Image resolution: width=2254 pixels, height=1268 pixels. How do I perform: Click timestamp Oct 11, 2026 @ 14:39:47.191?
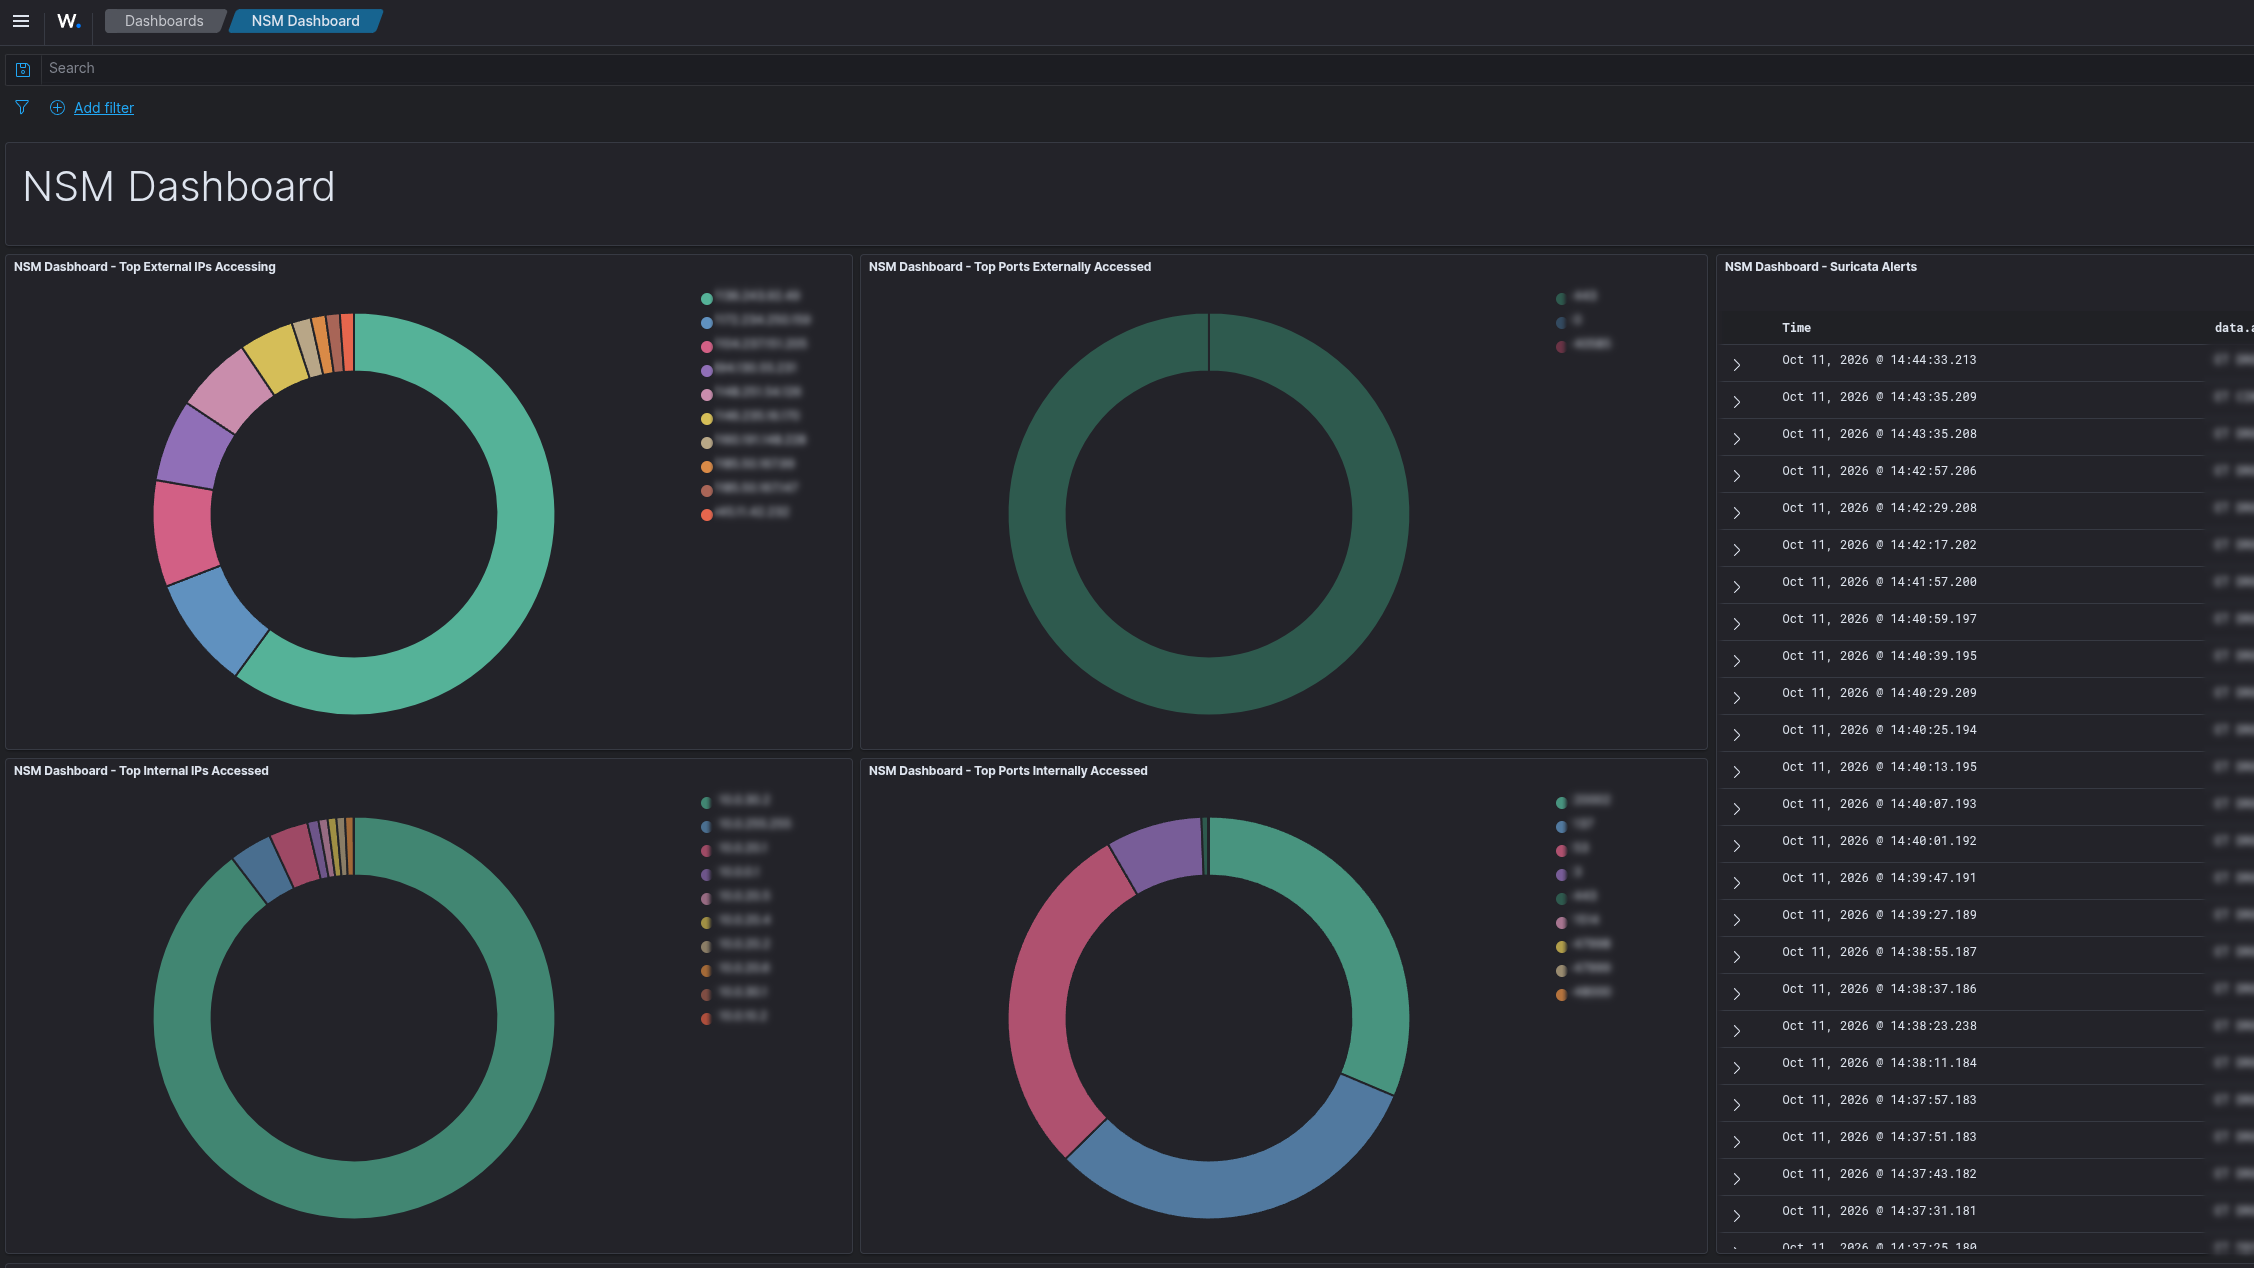(x=1879, y=878)
